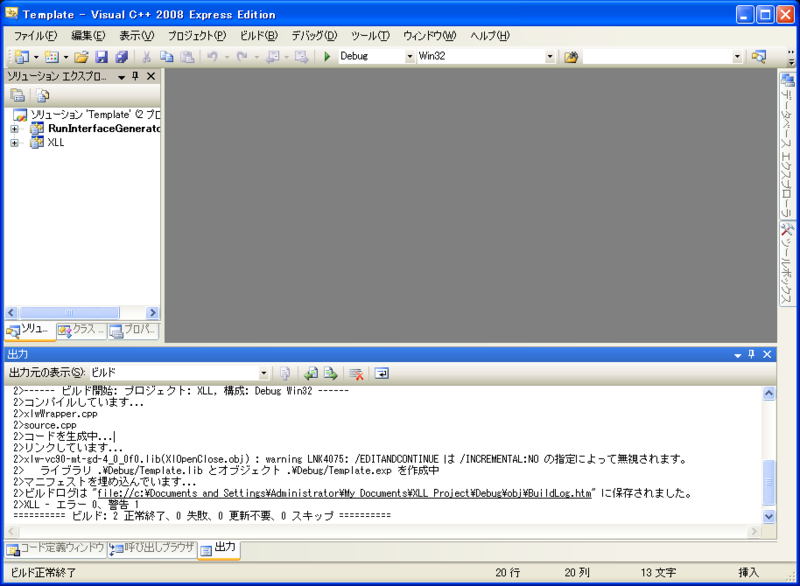Open the New Project dropdown arrow
Screen dimensions: 800x586
36,57
